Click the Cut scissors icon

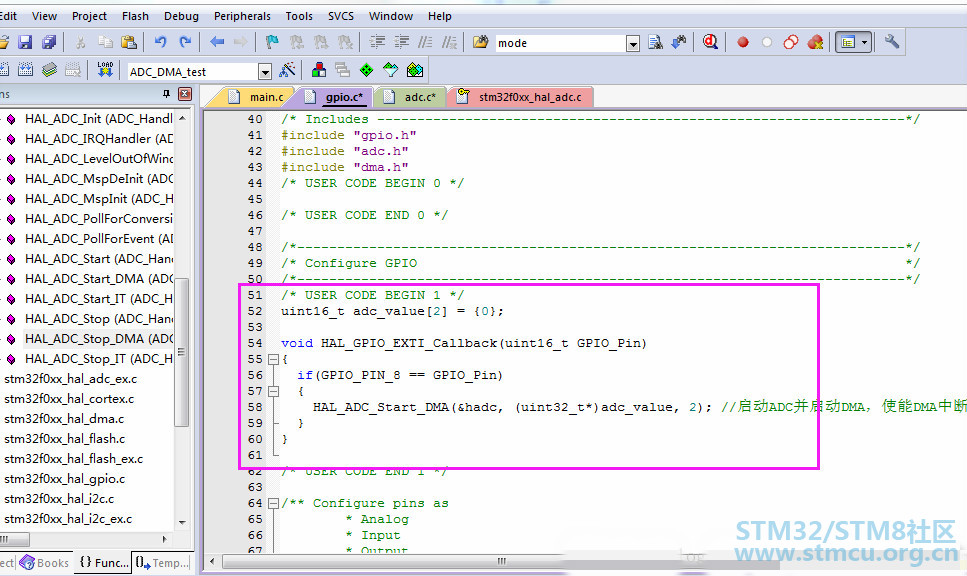click(80, 42)
